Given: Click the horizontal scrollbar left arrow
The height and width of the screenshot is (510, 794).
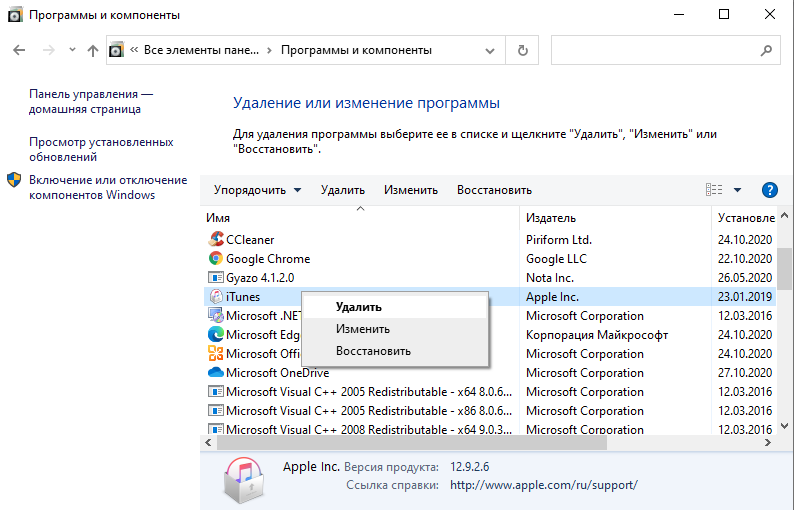Looking at the screenshot, I should [209, 443].
